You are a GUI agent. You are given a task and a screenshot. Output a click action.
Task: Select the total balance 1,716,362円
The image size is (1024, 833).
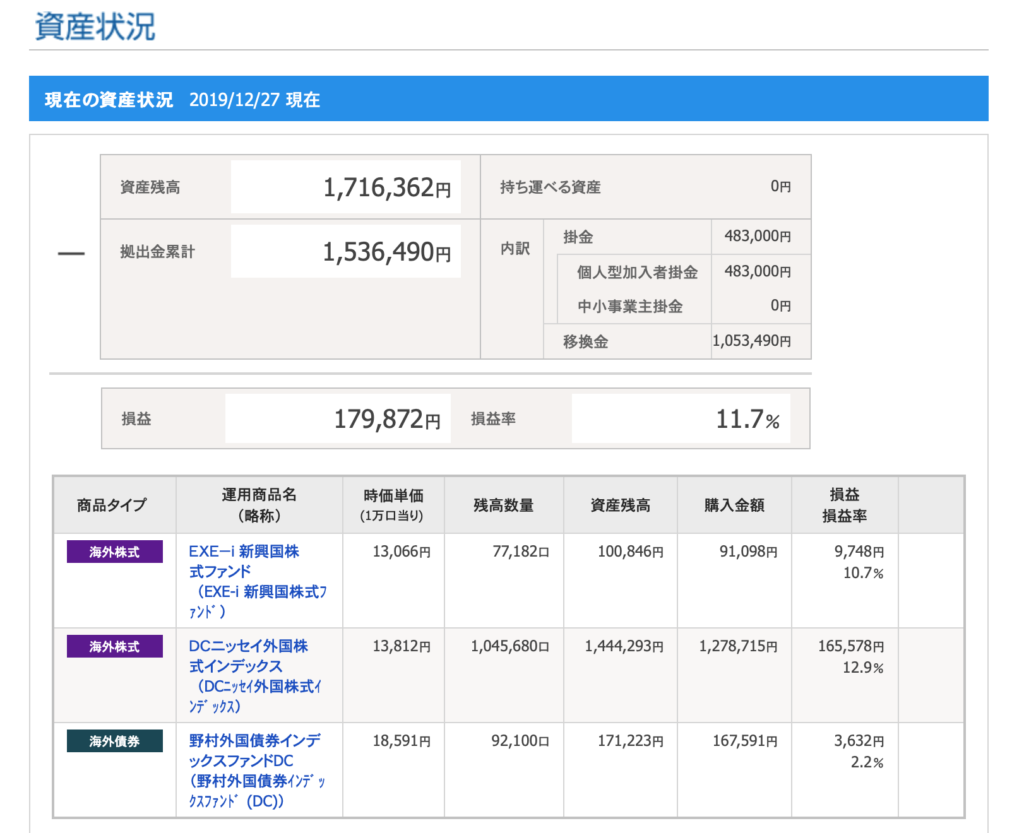click(387, 187)
